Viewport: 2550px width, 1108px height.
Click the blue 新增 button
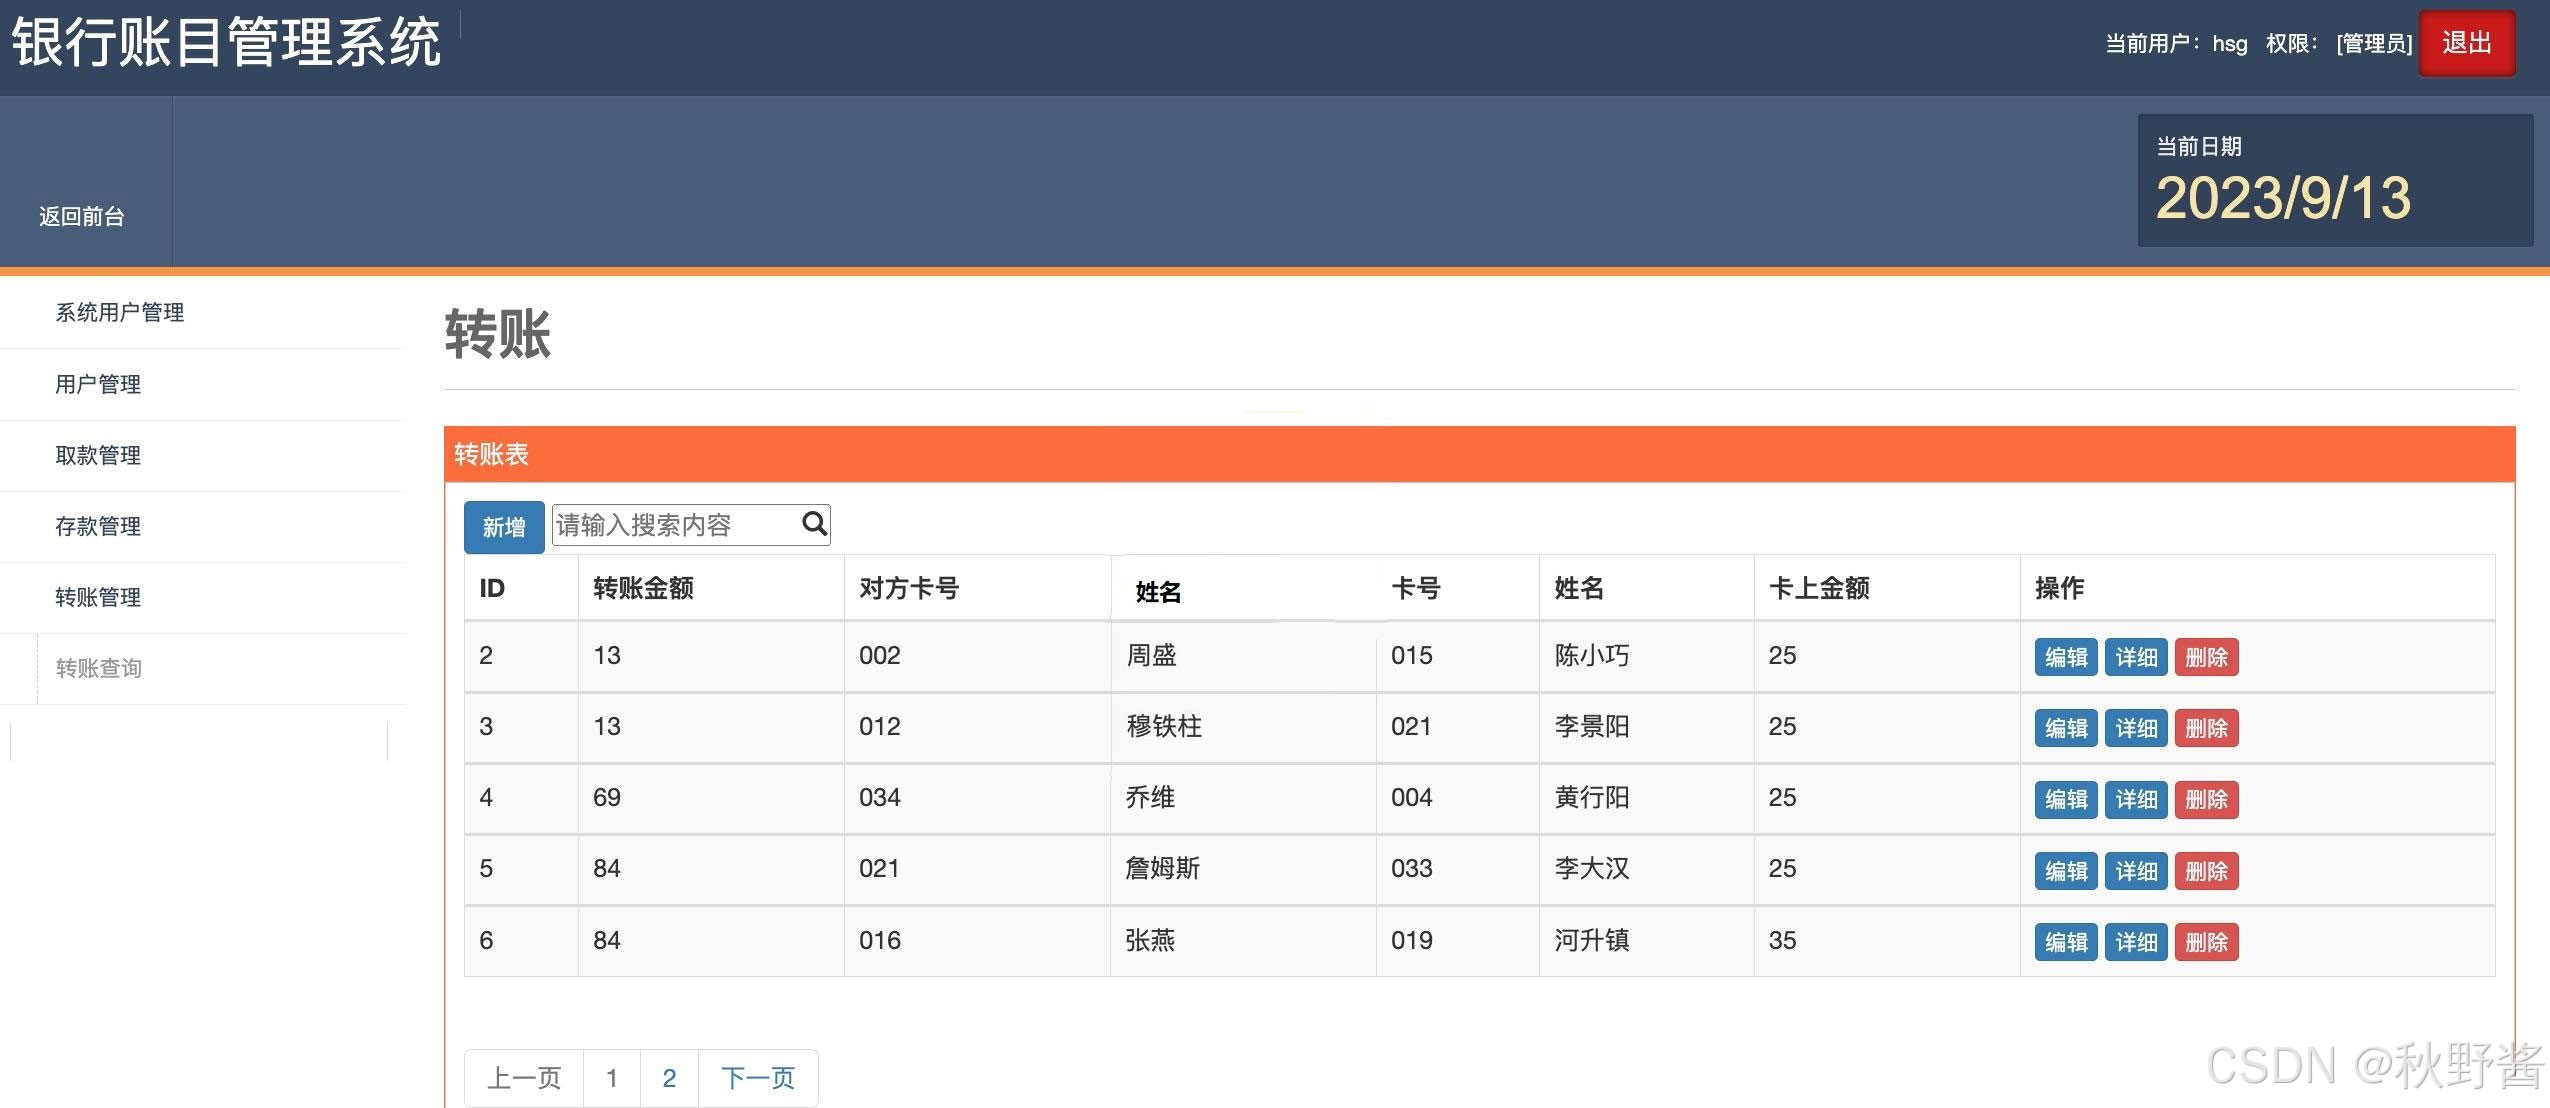click(x=504, y=527)
